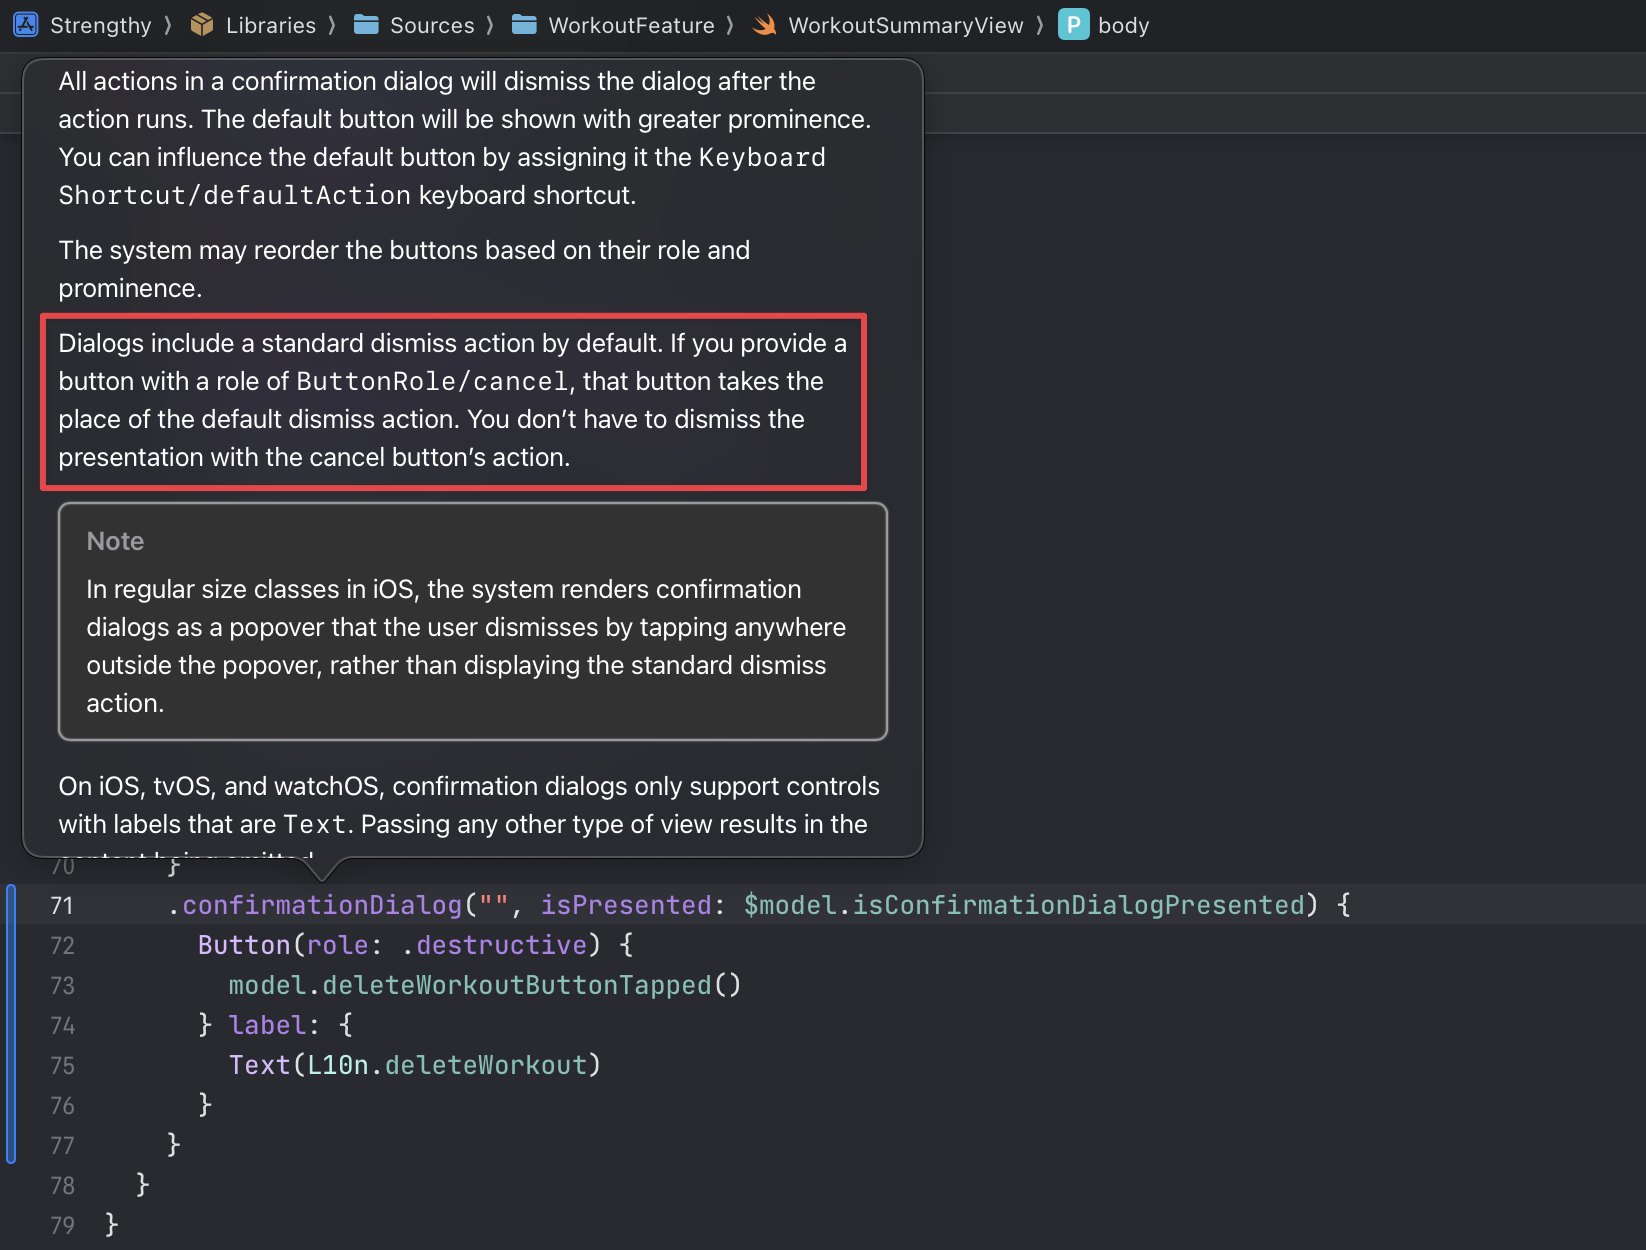The height and width of the screenshot is (1250, 1646).
Task: Click deleteWorkout property on line 75
Action: pyautogui.click(x=486, y=1065)
